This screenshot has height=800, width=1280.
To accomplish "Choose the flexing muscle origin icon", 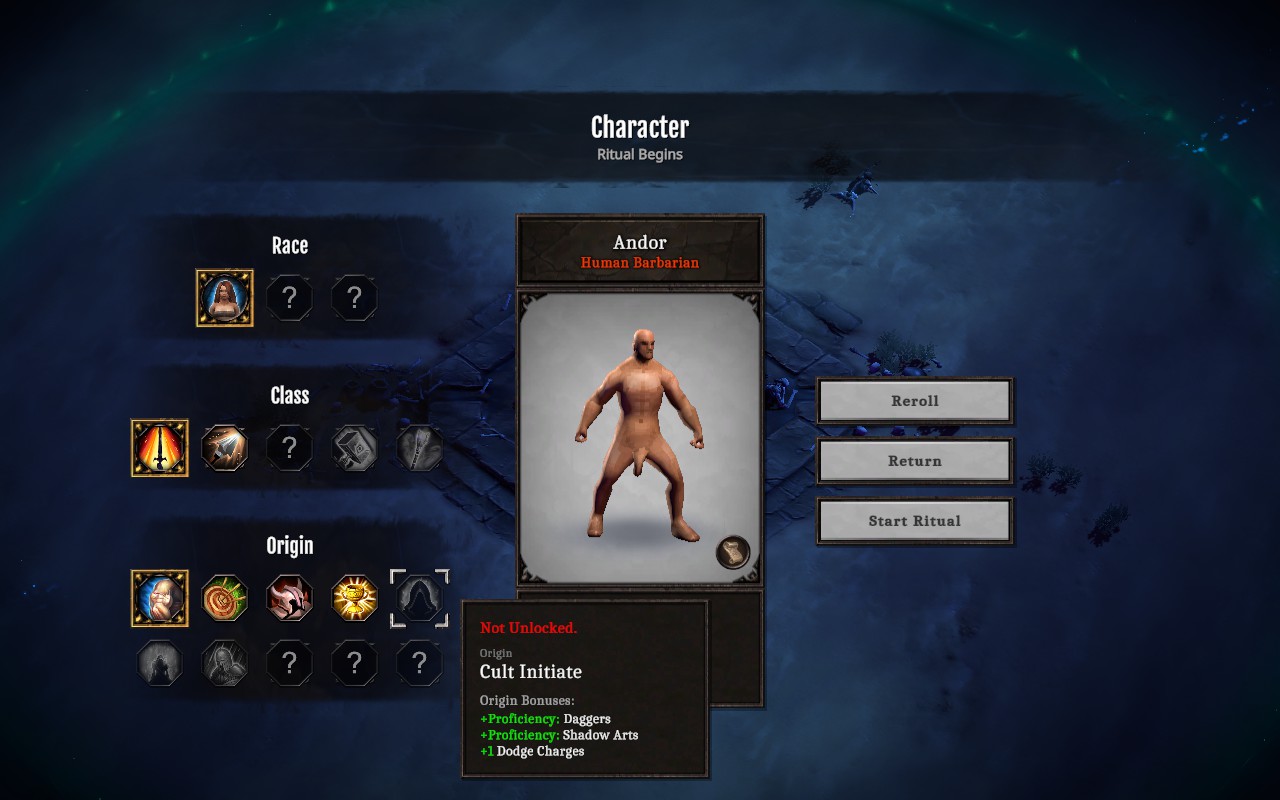I will tap(160, 598).
